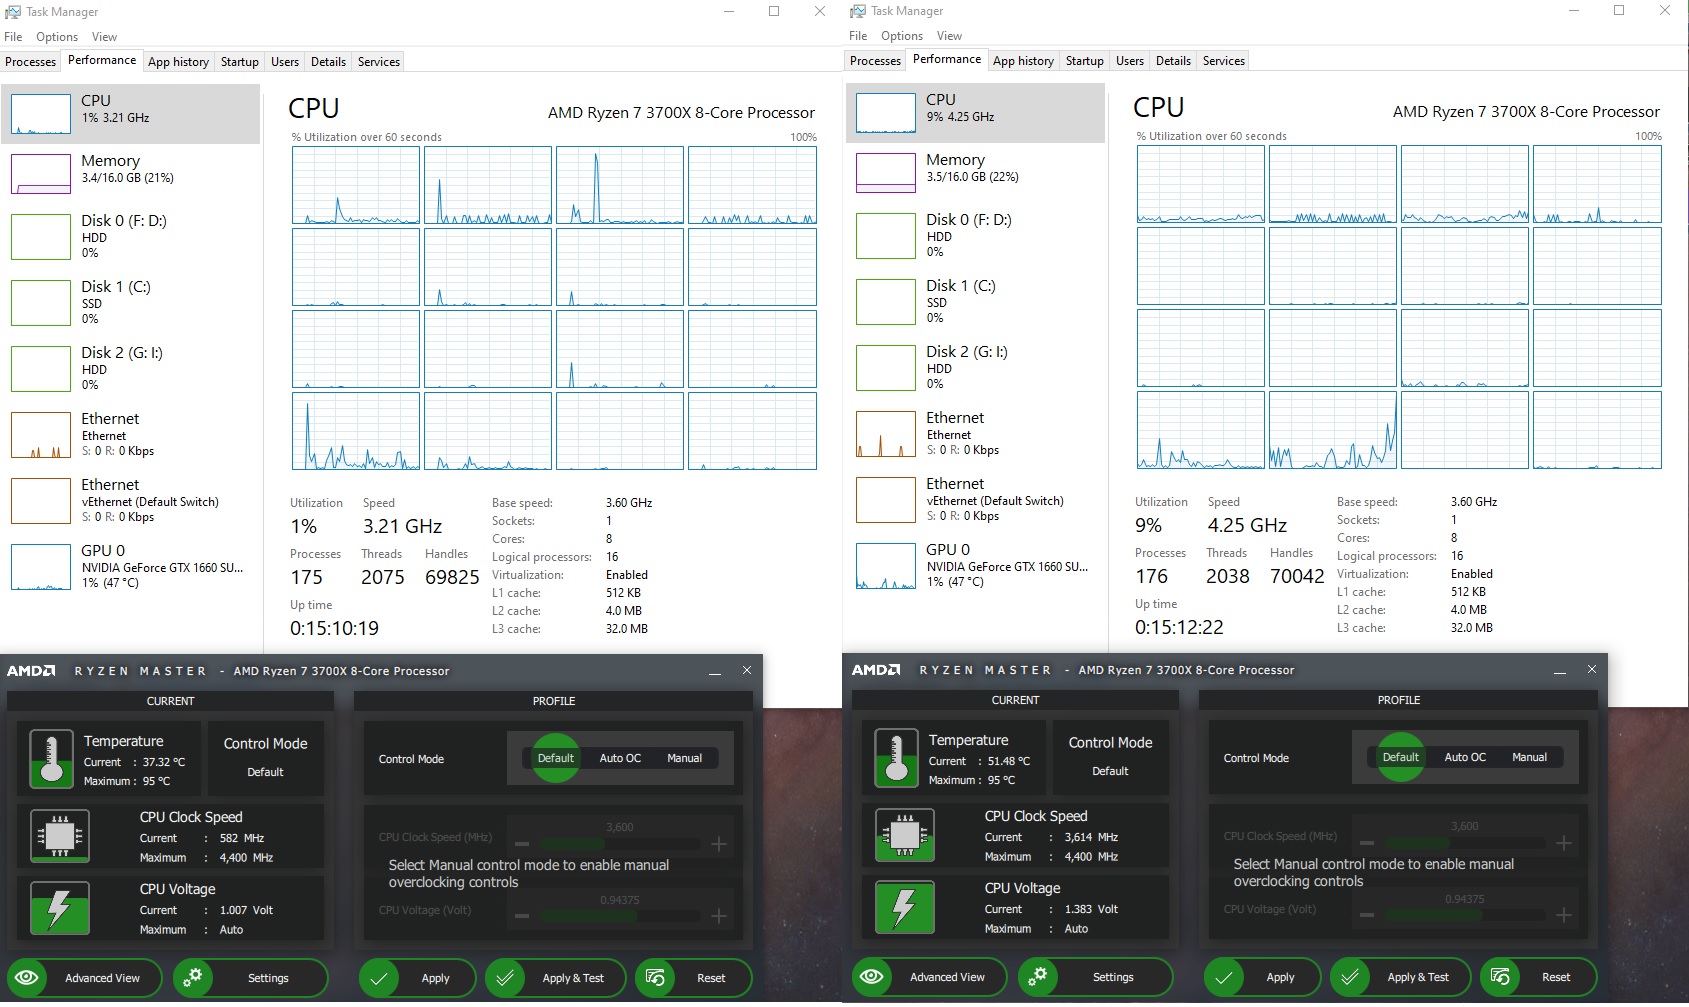Select Memory in right Task Manager sidebar
Image resolution: width=1689 pixels, height=1007 pixels.
(976, 172)
